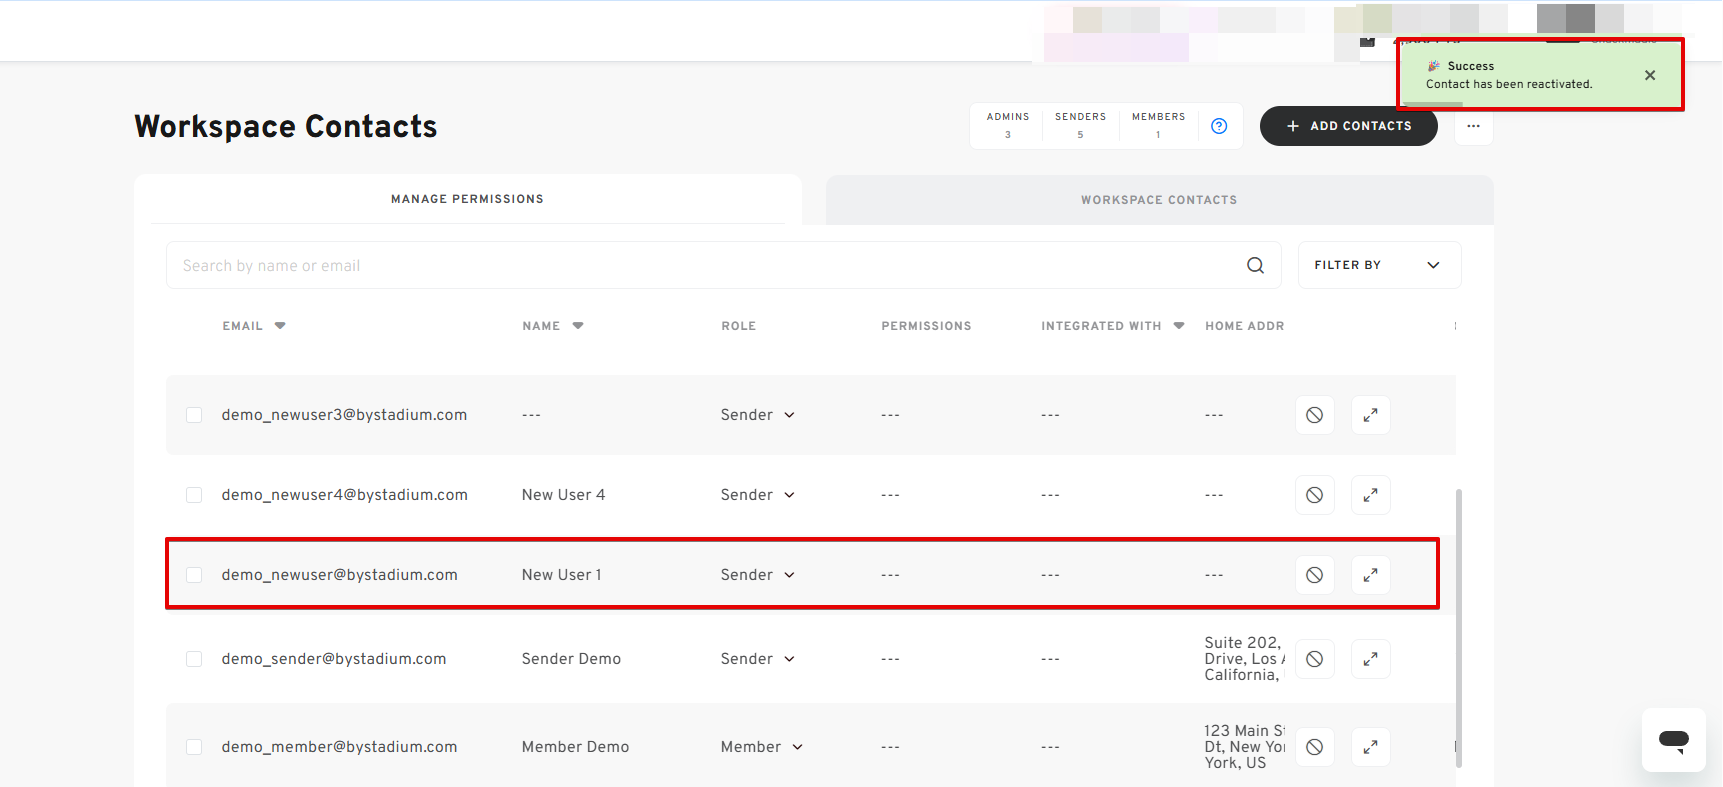Image resolution: width=1723 pixels, height=787 pixels.
Task: Deactivate the Member Demo contact
Action: [x=1314, y=747]
